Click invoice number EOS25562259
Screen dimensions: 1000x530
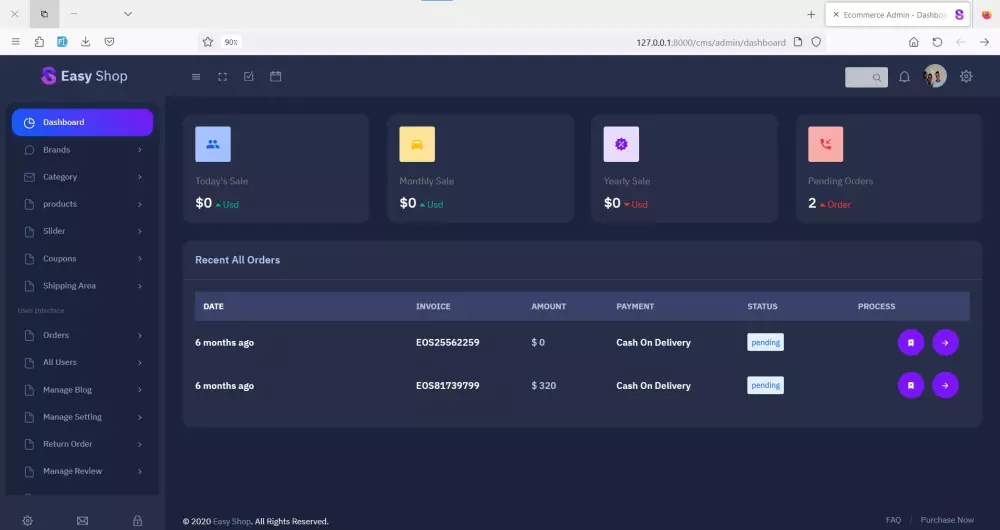(448, 342)
